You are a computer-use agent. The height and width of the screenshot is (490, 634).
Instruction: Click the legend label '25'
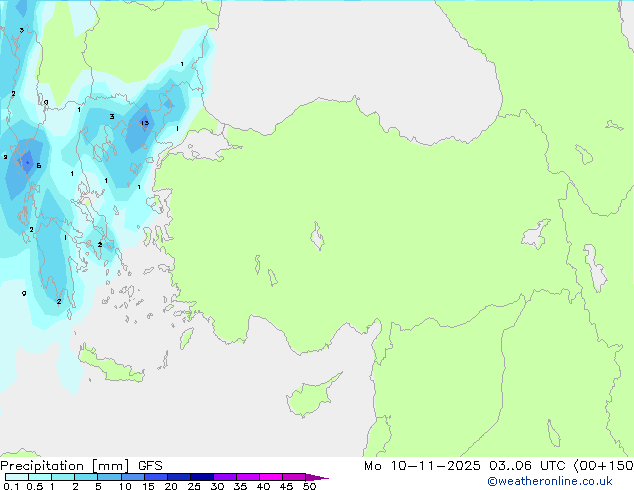point(194,486)
